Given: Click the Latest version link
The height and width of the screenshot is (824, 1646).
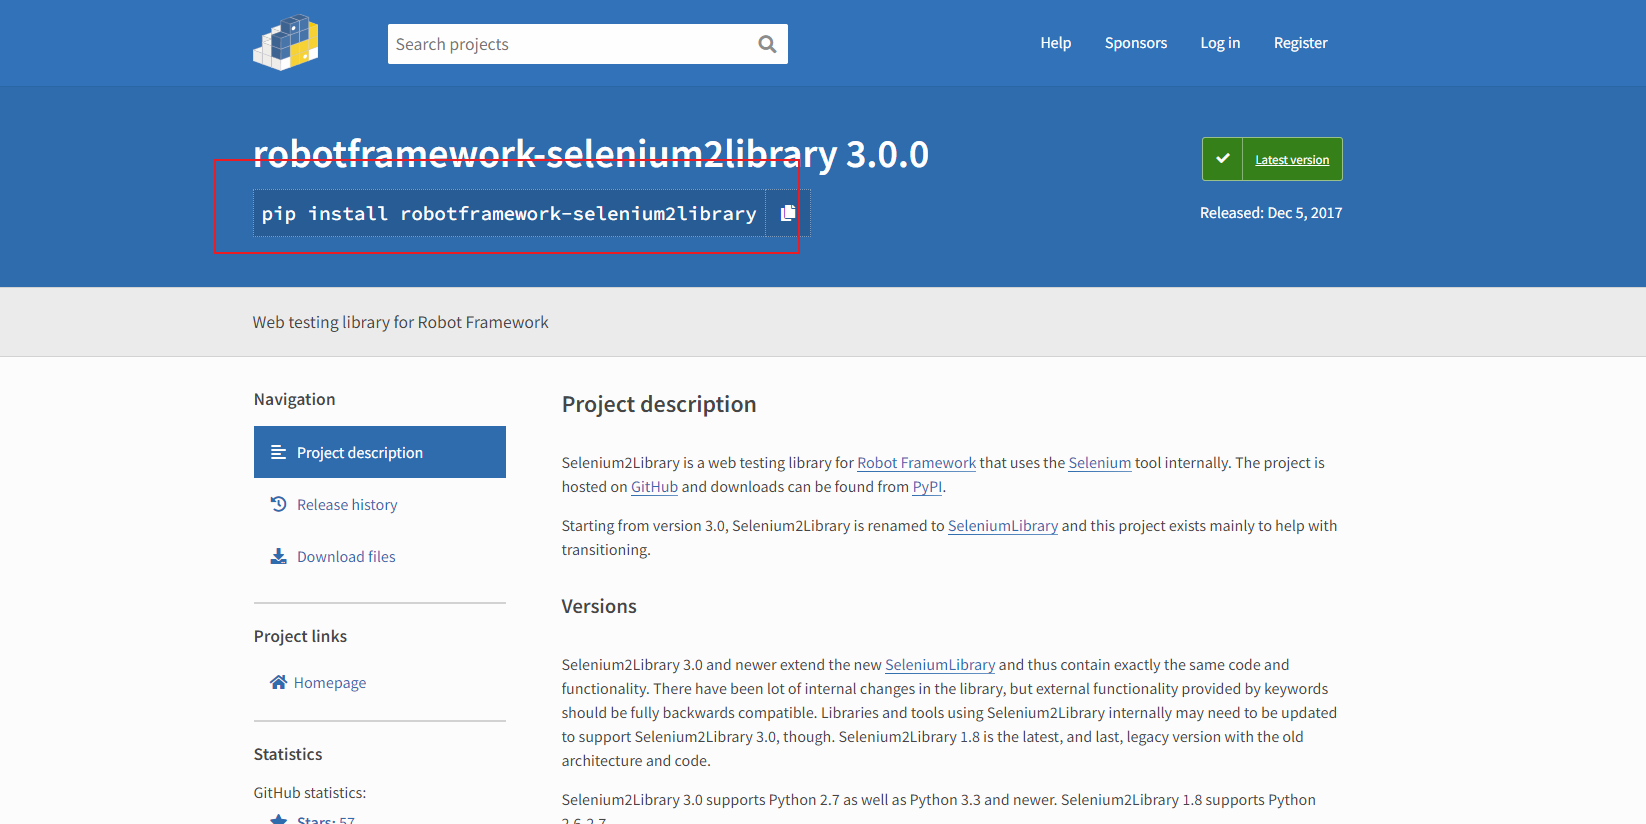Looking at the screenshot, I should pyautogui.click(x=1292, y=160).
